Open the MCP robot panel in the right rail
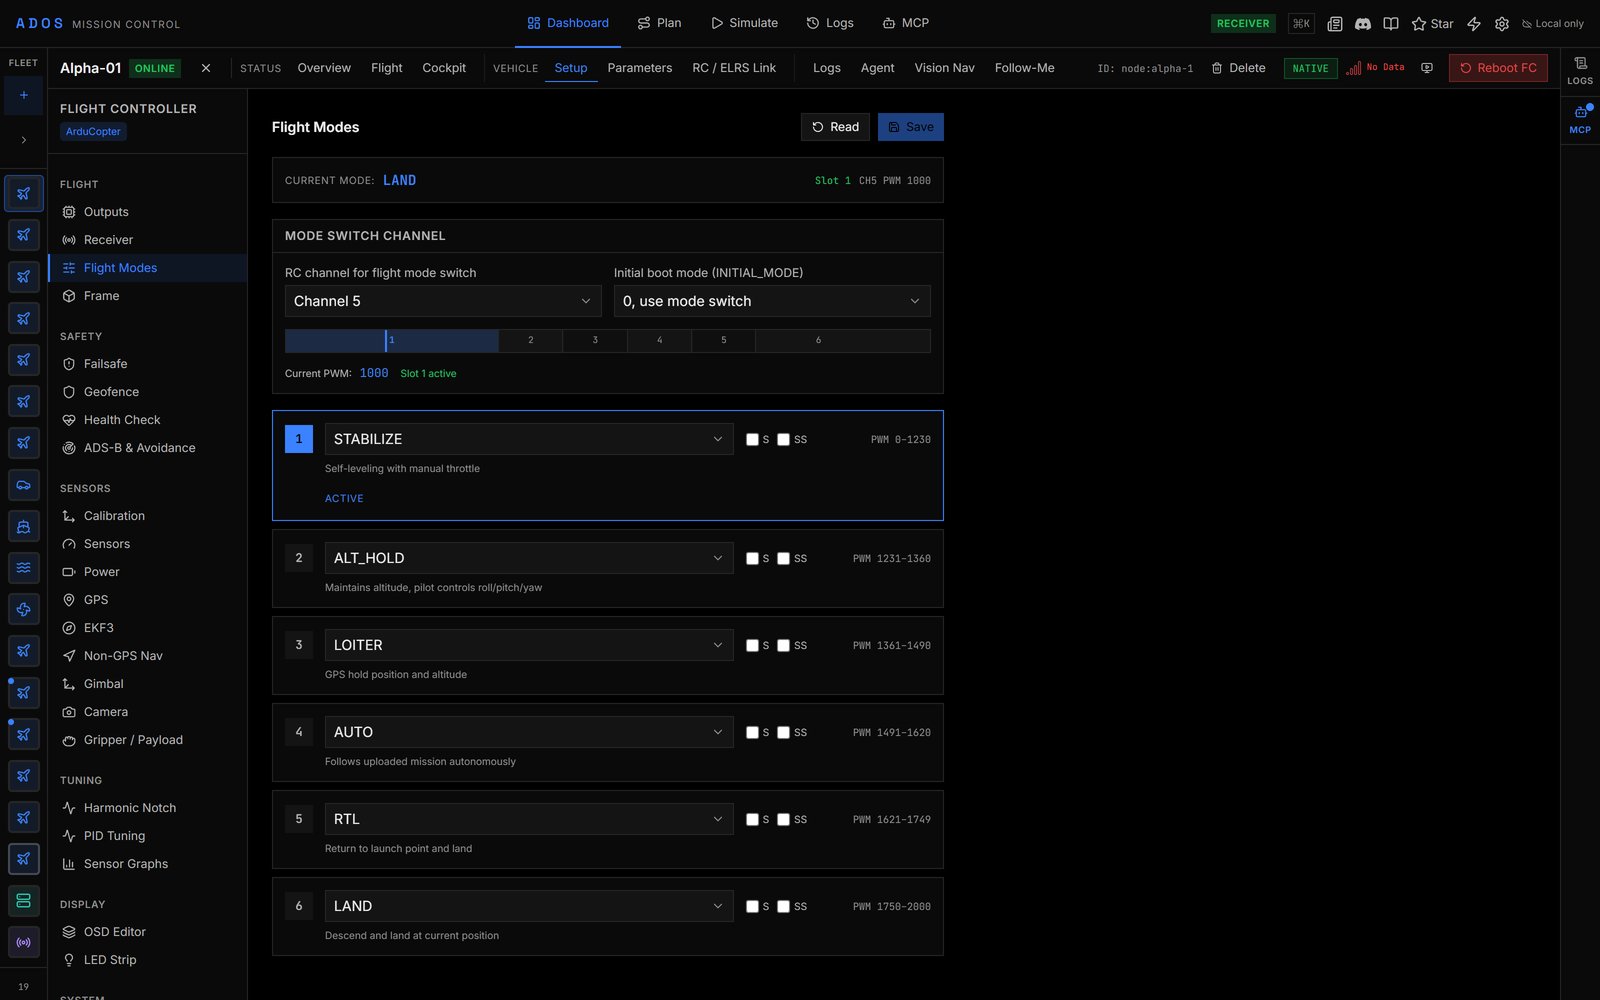 (x=1580, y=118)
